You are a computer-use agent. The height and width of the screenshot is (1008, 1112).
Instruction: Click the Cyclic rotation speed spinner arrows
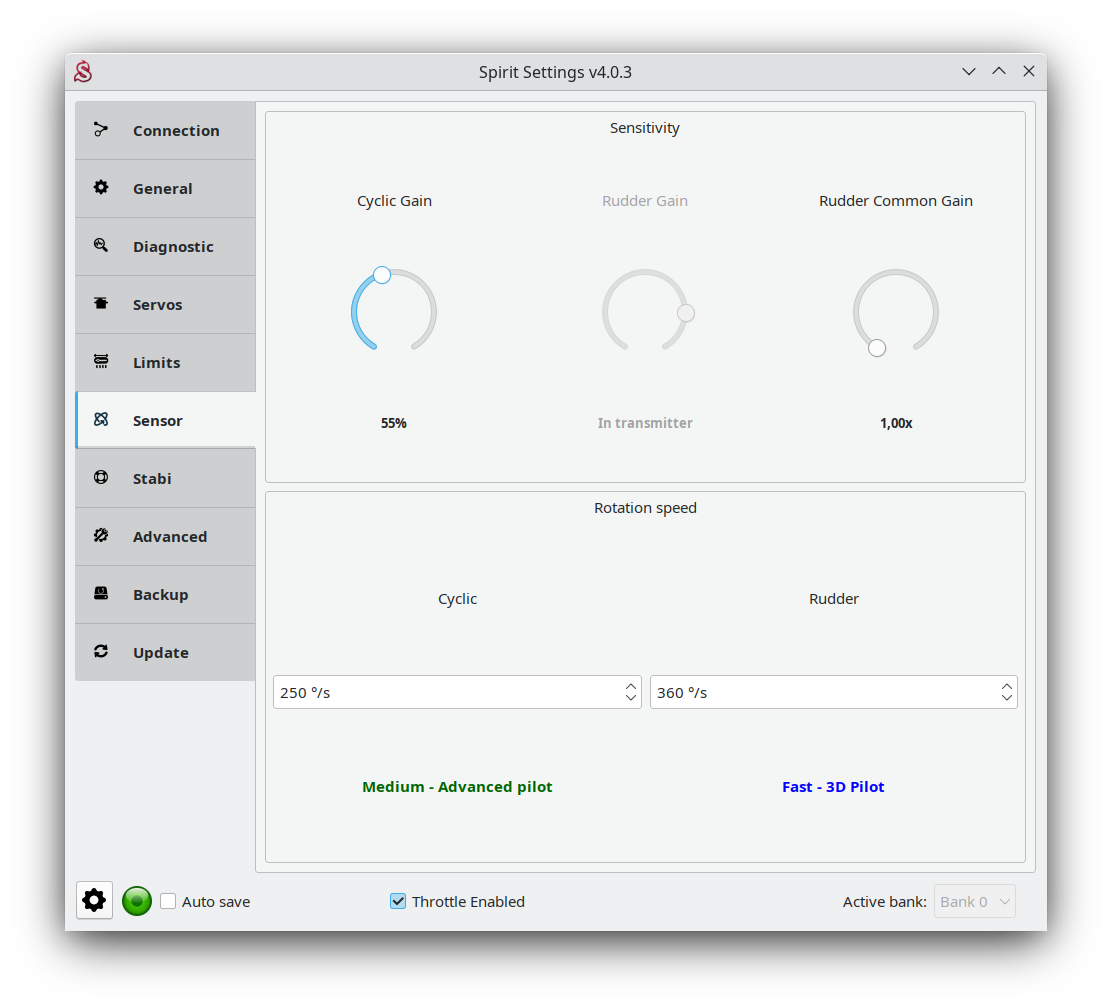pos(630,692)
